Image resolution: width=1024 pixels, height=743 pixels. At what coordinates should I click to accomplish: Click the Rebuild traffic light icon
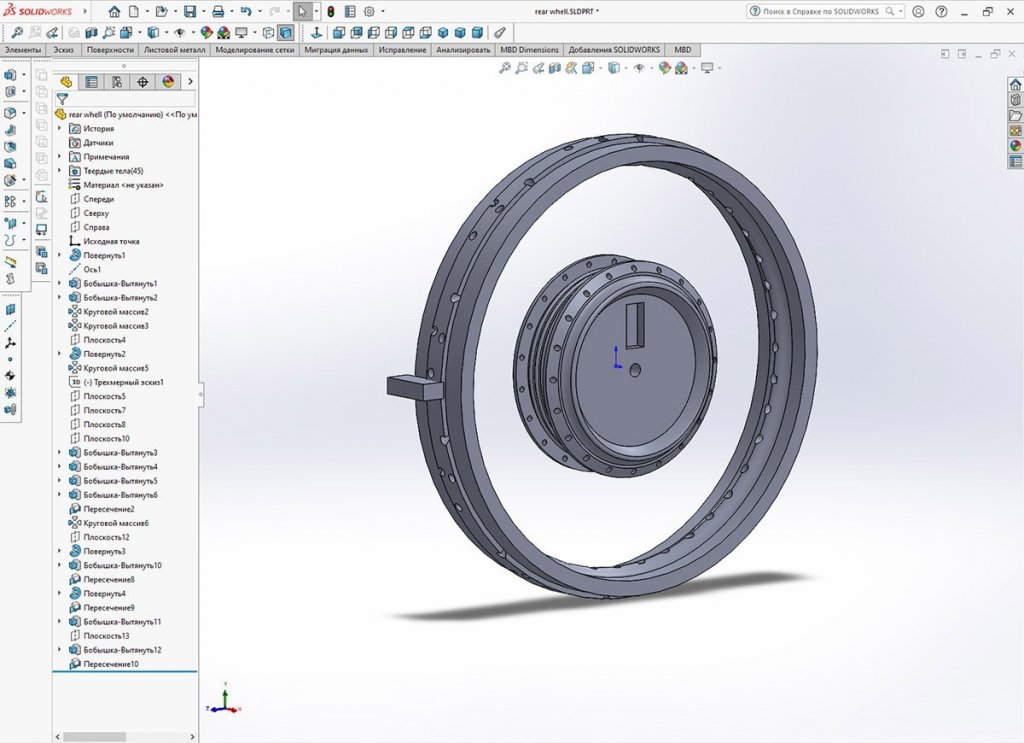click(x=331, y=12)
